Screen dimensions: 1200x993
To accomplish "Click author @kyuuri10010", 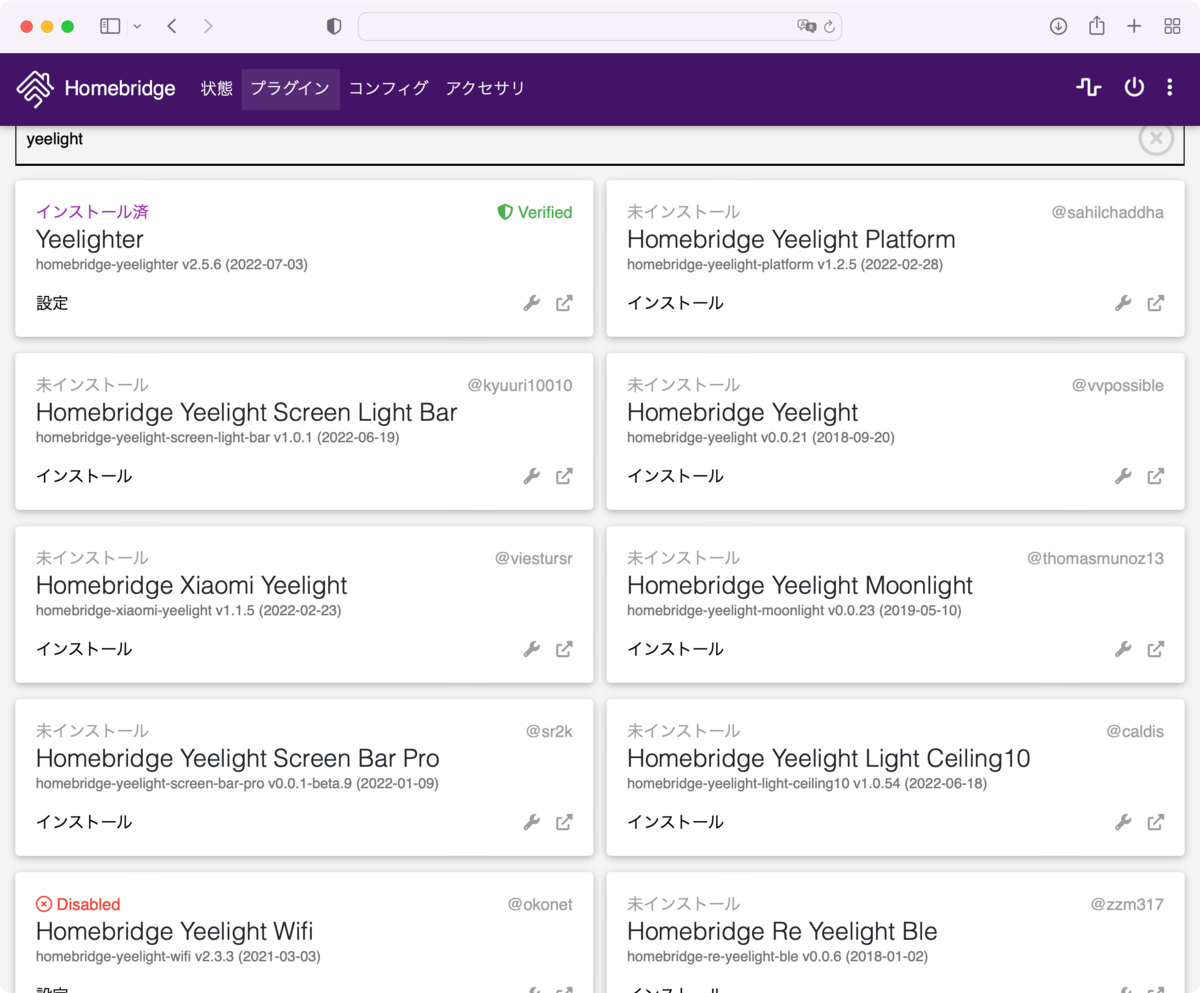I will [520, 385].
